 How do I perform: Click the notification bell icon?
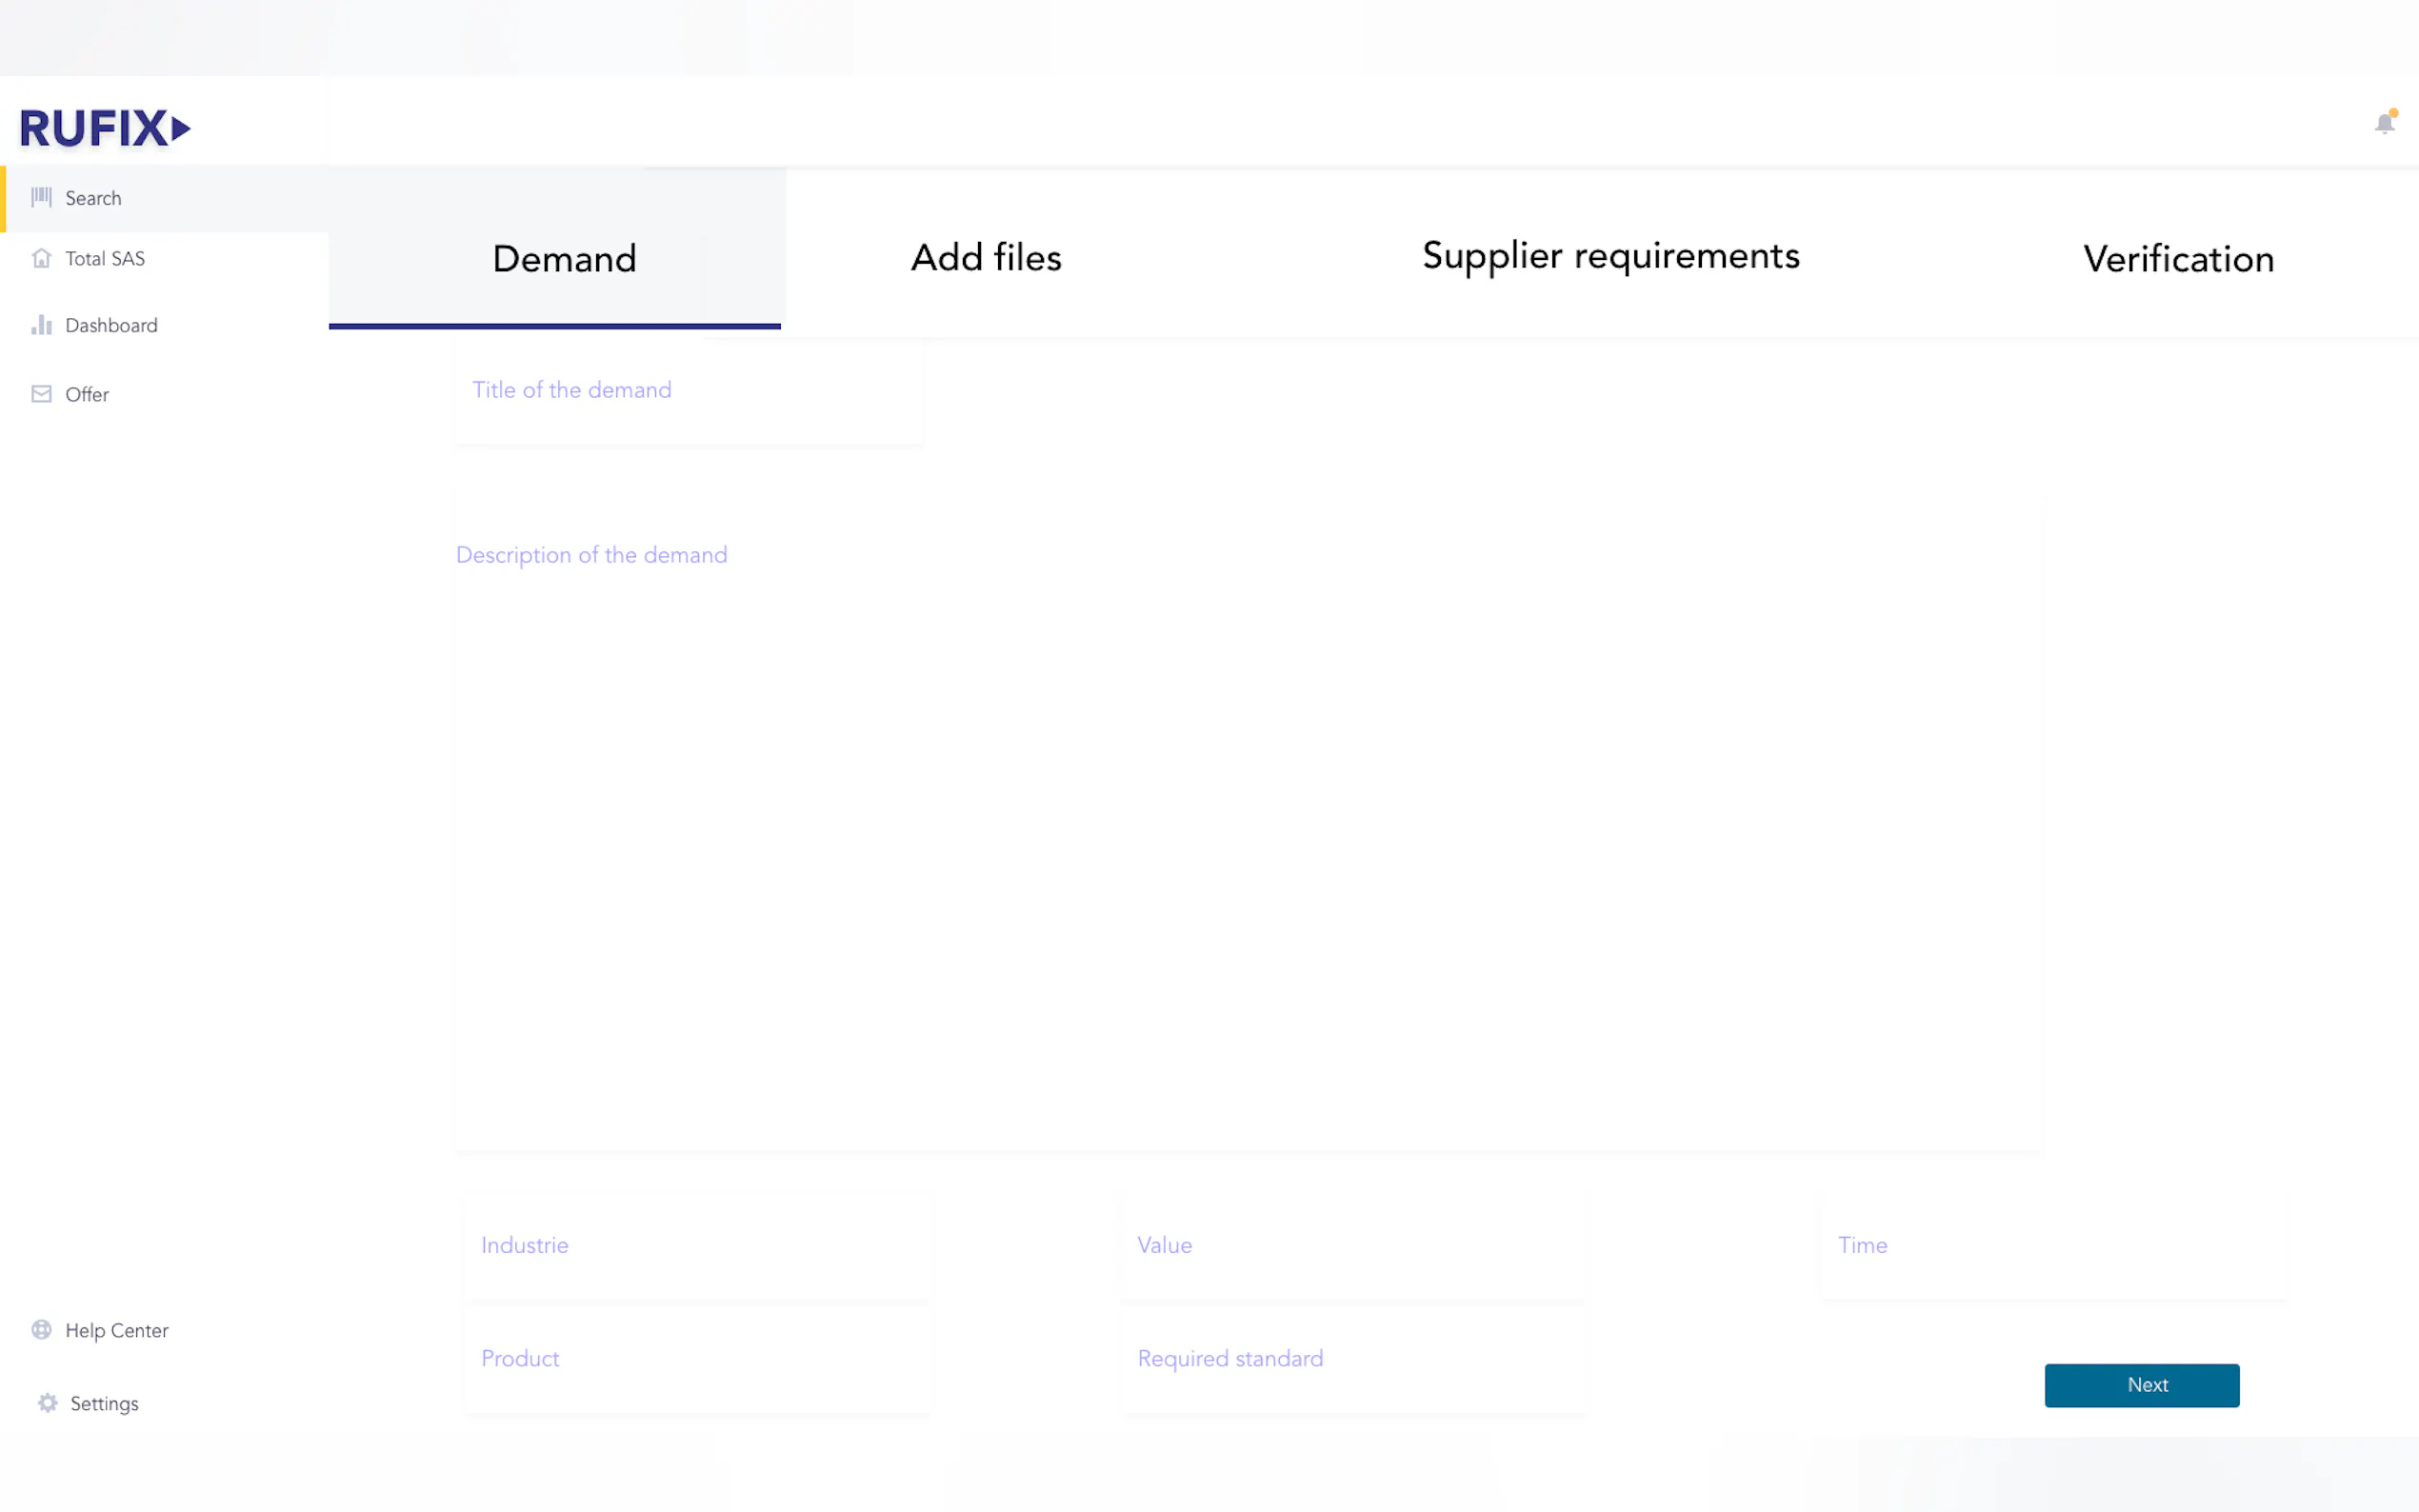coord(2384,123)
